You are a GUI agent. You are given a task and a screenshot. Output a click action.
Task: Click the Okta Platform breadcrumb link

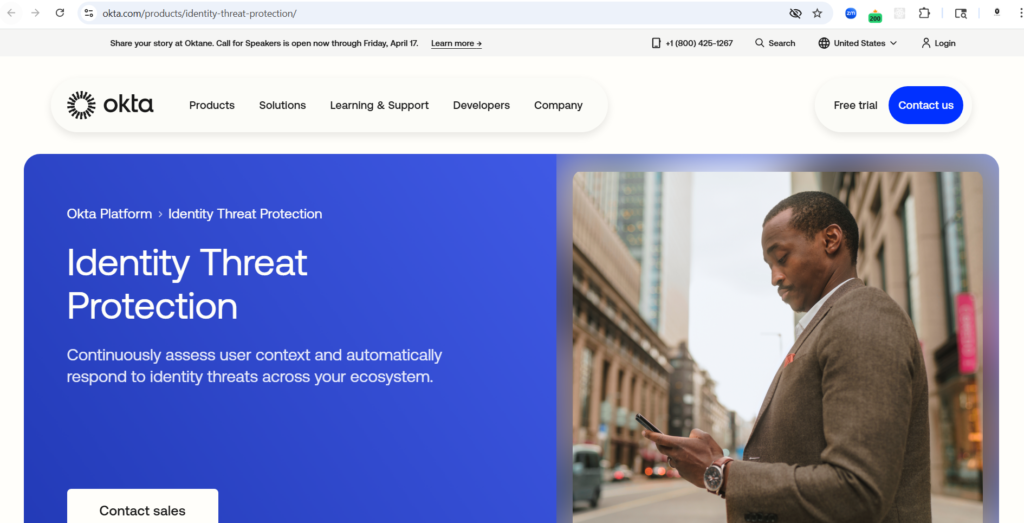[x=109, y=213]
